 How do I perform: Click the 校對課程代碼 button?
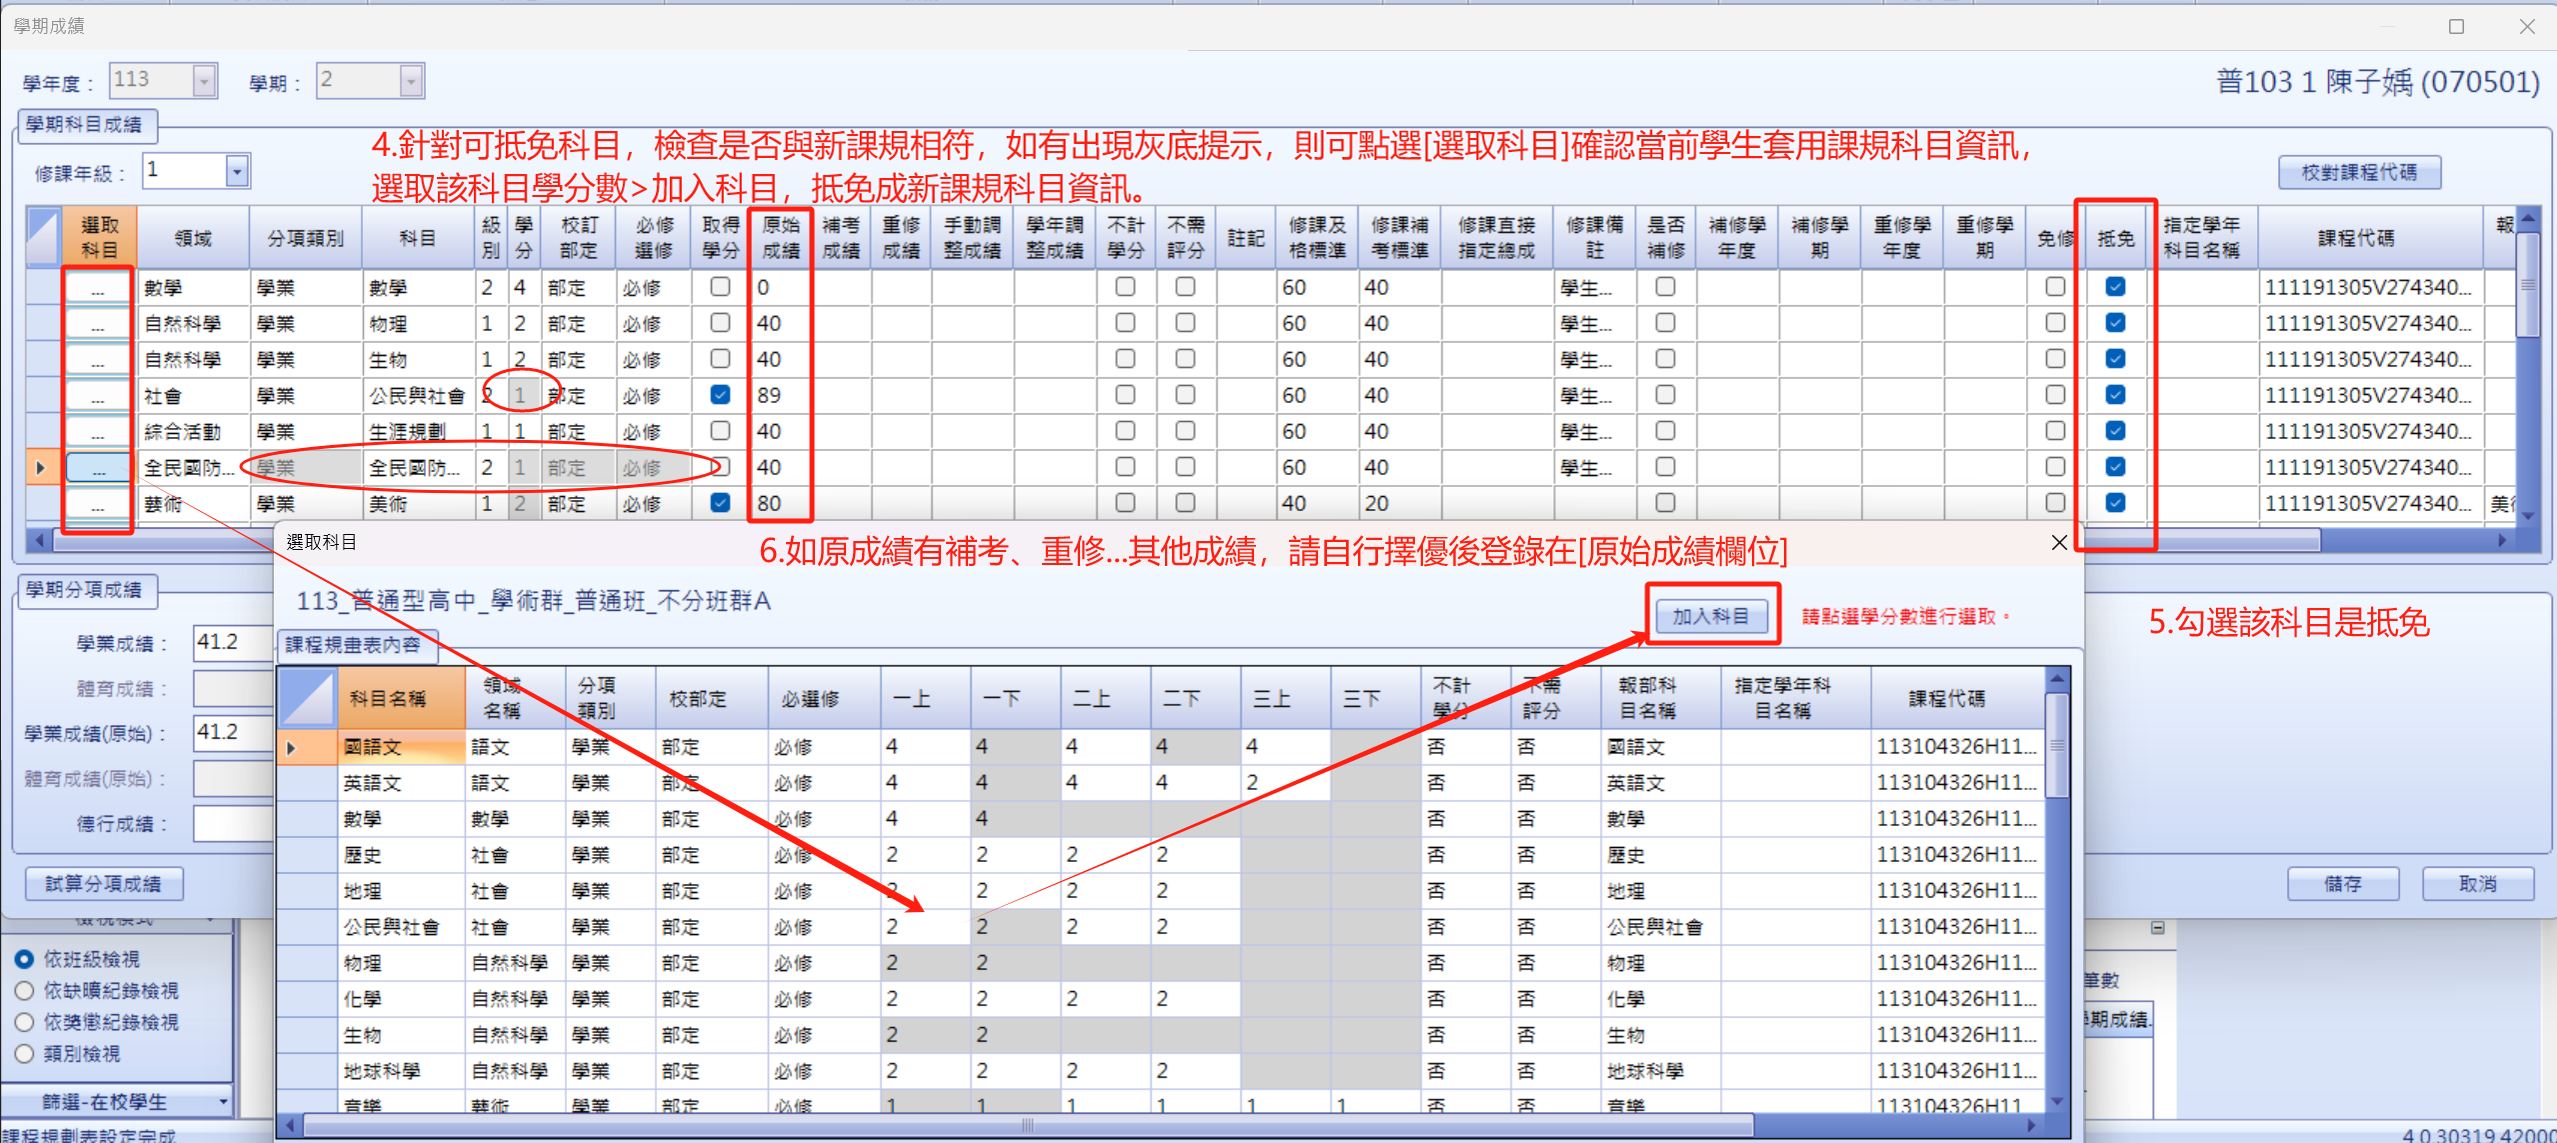pos(2359,172)
